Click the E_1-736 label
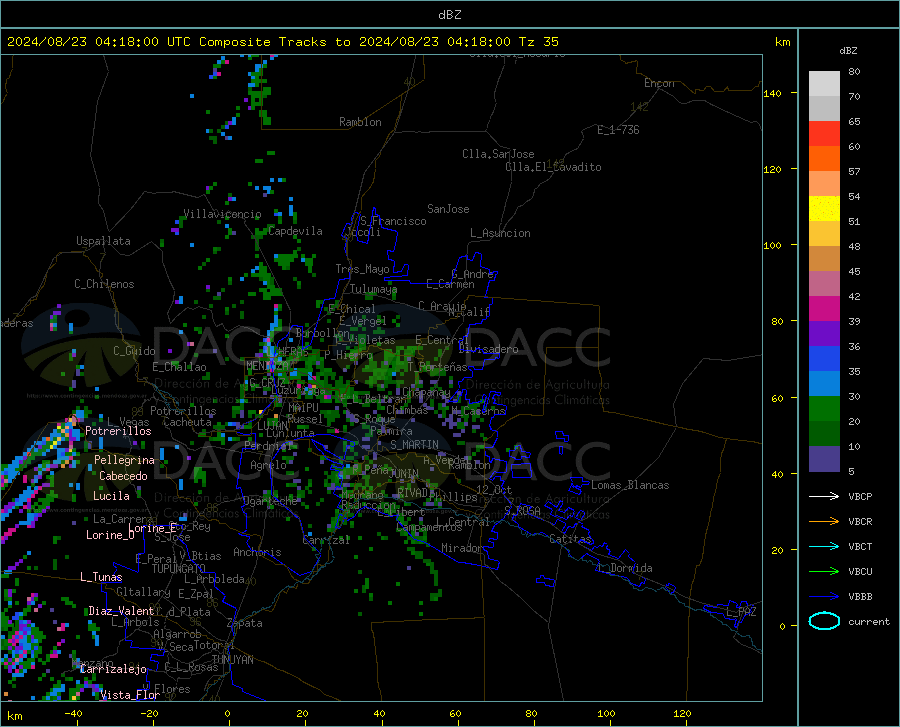The image size is (900, 727). [x=618, y=130]
